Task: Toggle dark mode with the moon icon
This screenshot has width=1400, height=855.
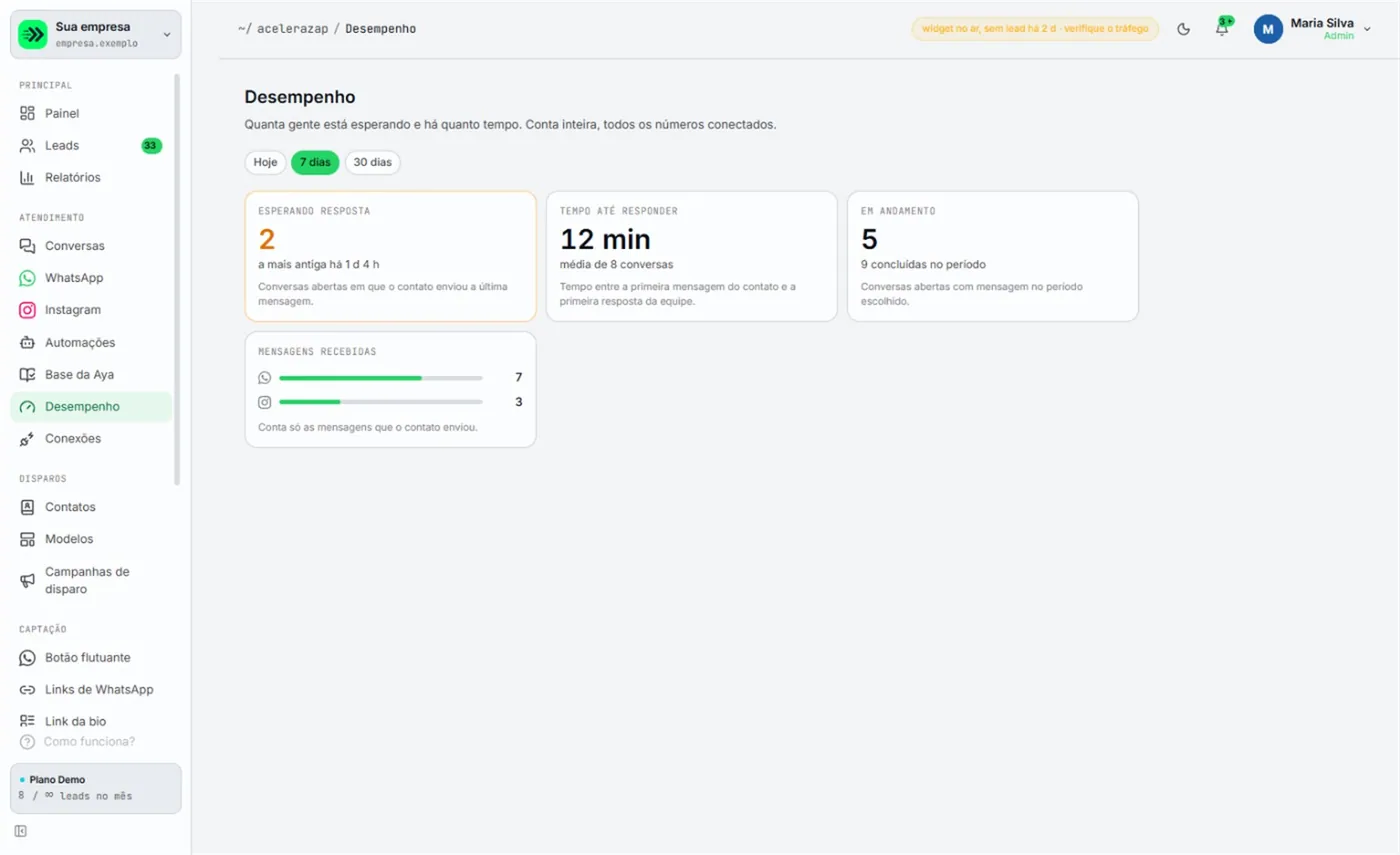Action: (x=1184, y=29)
